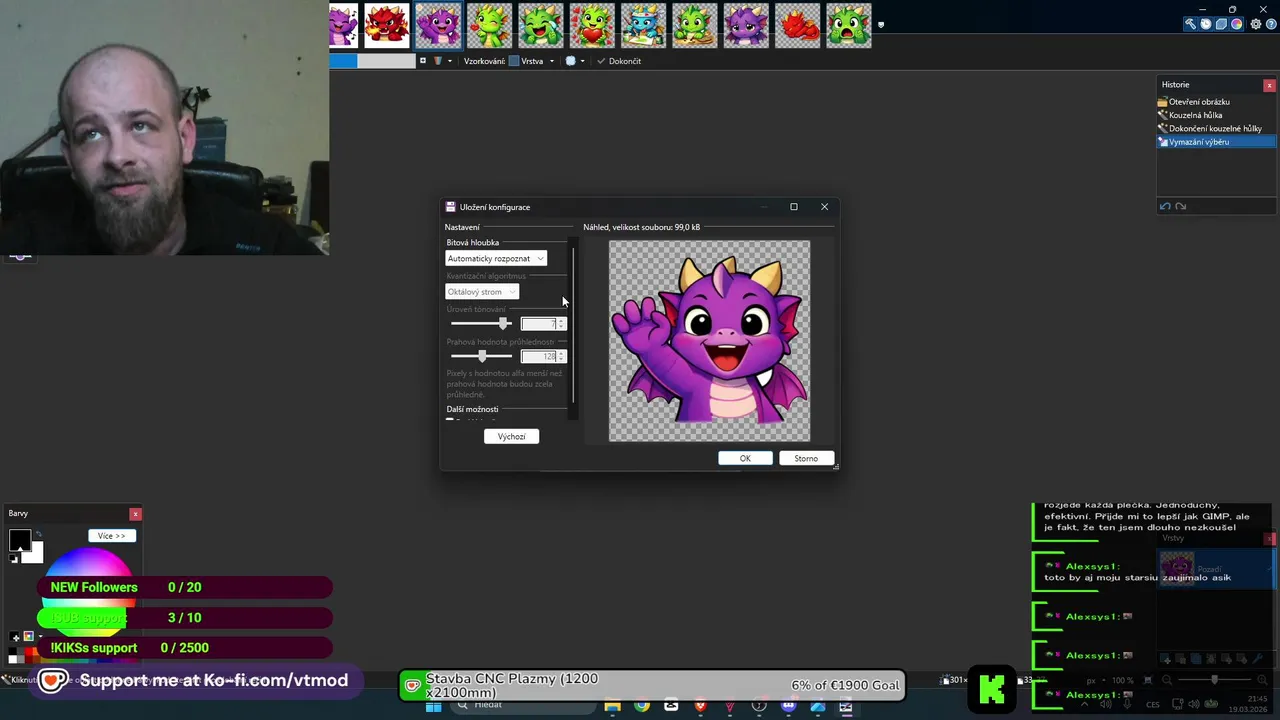This screenshot has width=1280, height=720.
Task: Click the dithering level spinner arrows
Action: tap(561, 324)
